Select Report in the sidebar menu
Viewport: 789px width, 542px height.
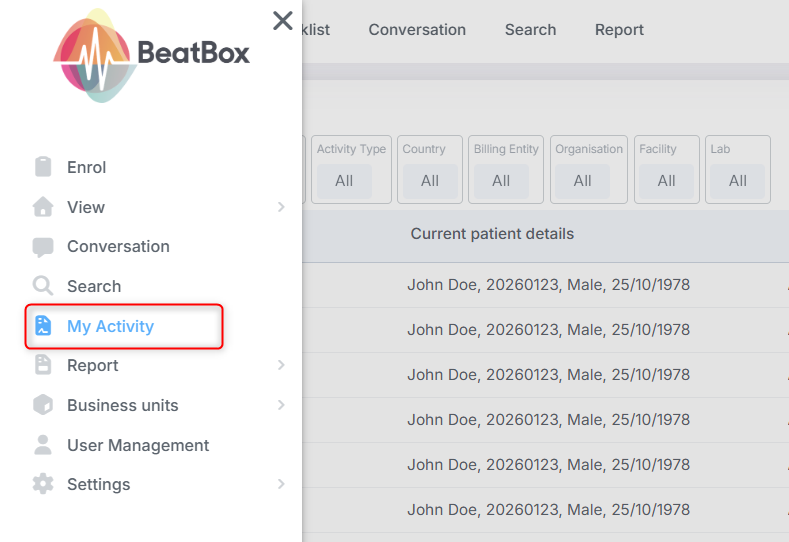click(93, 365)
